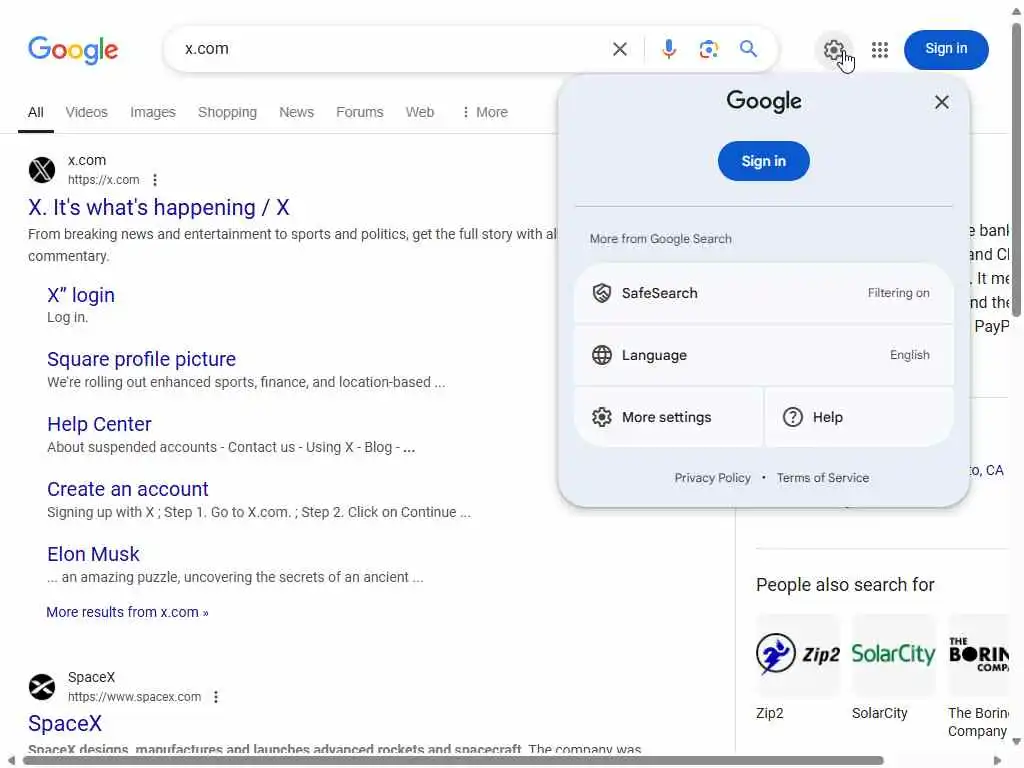Screen dimensions: 1024x768
Task: Open the Privacy Policy link
Action: [x=712, y=478]
